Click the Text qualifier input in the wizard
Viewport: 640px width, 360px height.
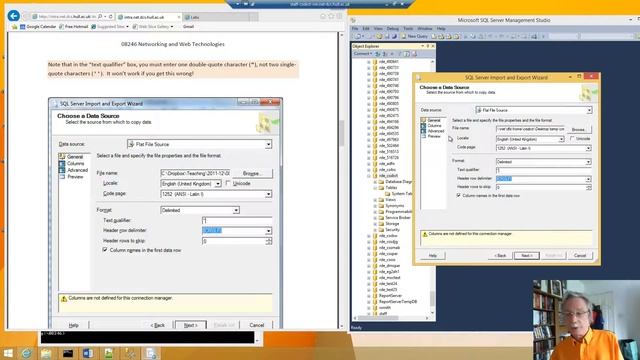point(543,170)
